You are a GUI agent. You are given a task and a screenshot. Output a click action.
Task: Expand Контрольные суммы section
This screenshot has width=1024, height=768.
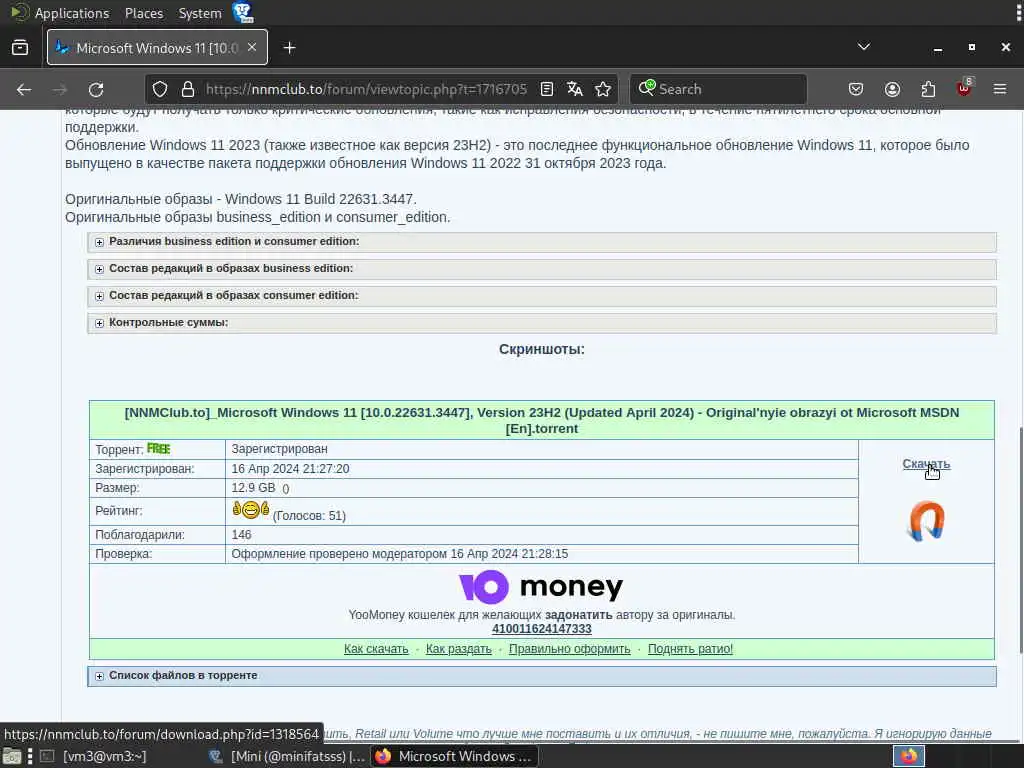541,323
